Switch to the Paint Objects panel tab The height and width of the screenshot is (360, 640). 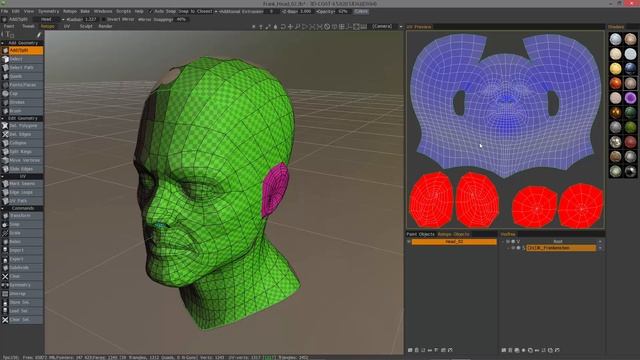tap(420, 234)
